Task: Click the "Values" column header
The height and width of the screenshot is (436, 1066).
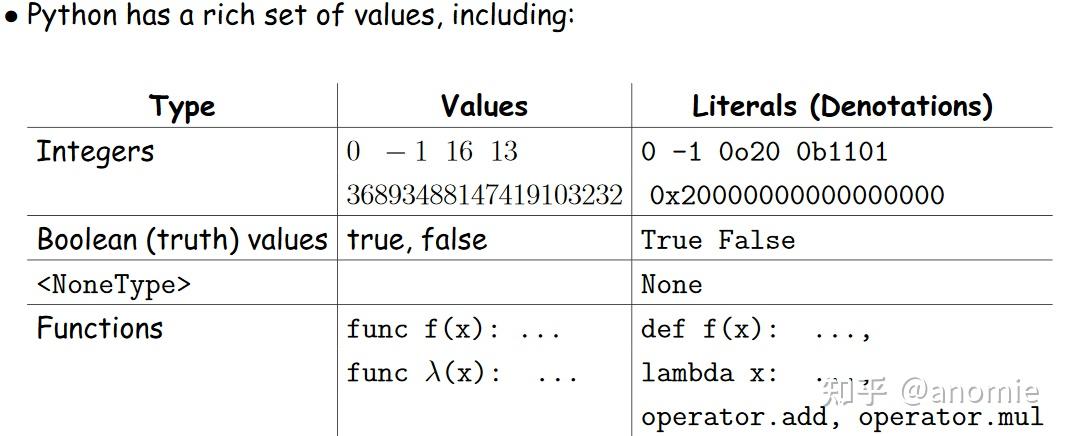Action: [x=484, y=106]
